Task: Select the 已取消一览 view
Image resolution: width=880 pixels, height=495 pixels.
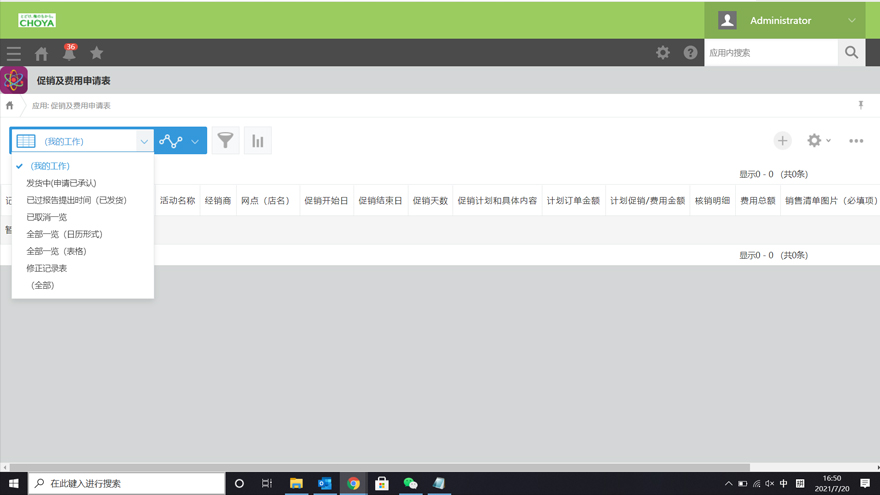Action: (x=82, y=217)
